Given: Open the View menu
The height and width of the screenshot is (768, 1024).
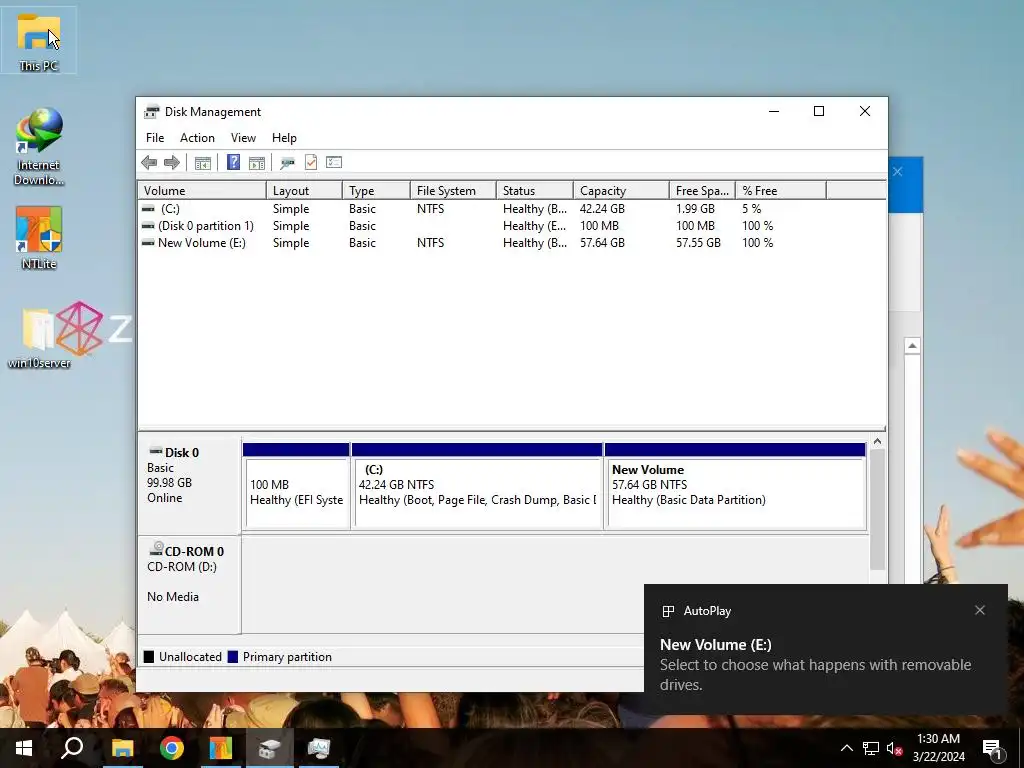Looking at the screenshot, I should click(243, 138).
